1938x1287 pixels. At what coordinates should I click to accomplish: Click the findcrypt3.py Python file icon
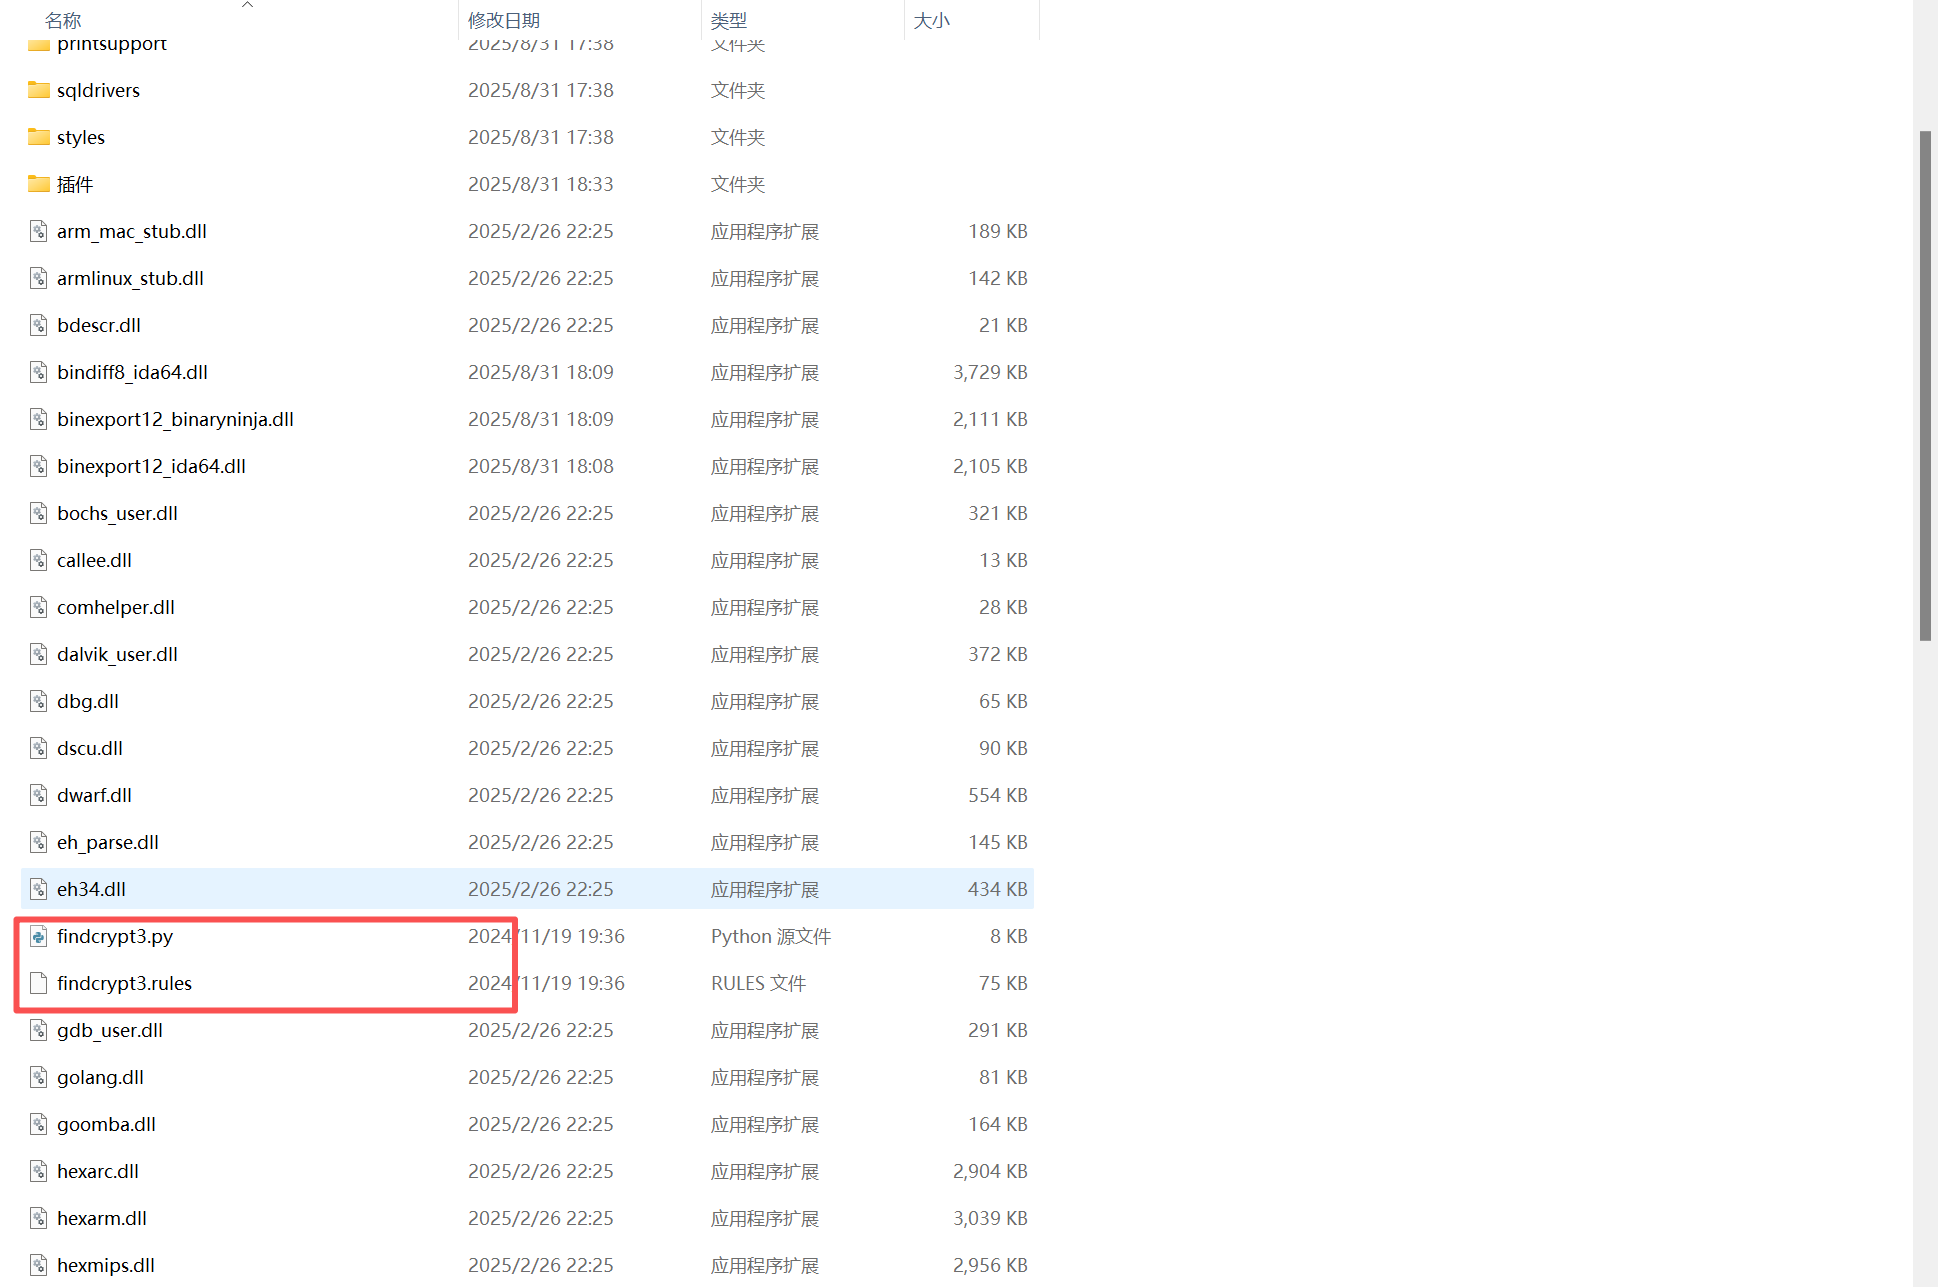click(38, 936)
